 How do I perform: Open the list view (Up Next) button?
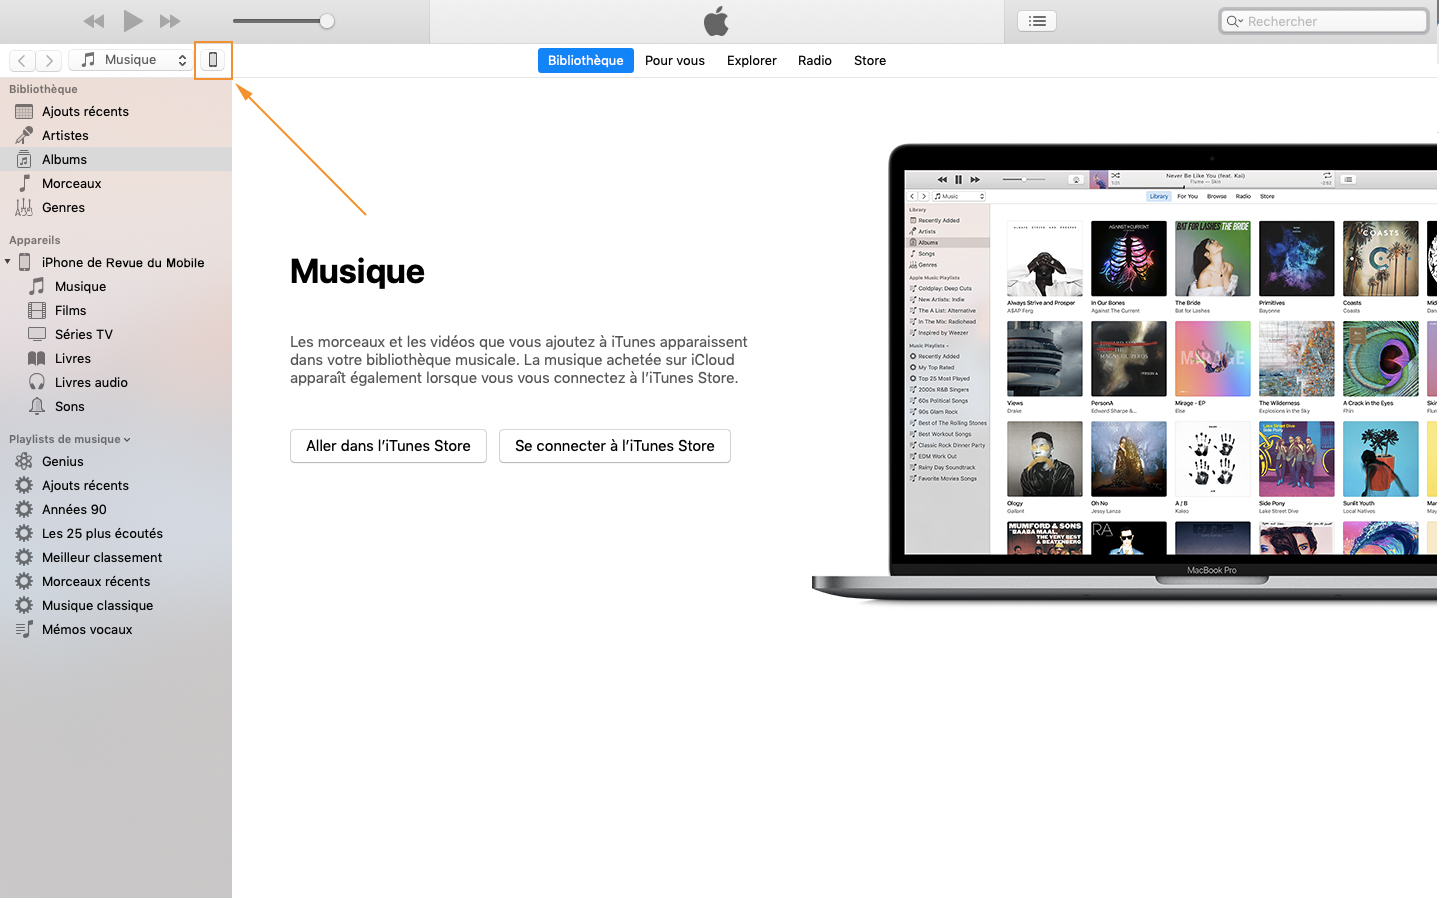coord(1037,21)
